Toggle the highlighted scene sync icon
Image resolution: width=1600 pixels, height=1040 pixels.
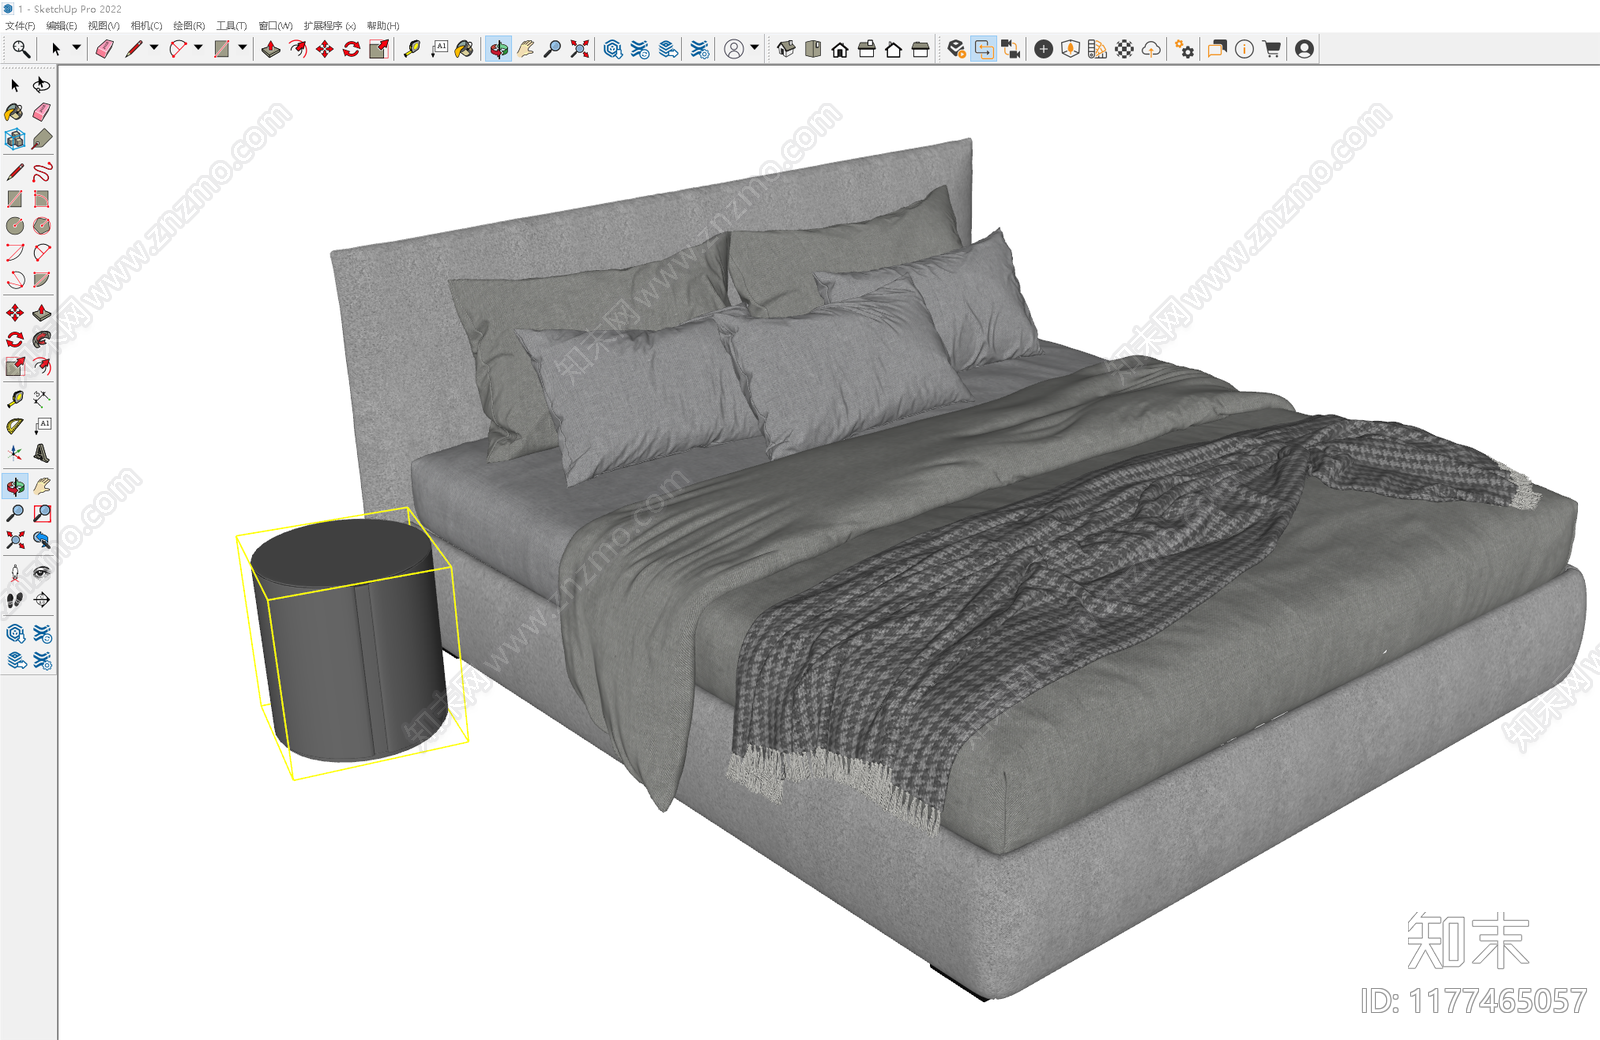click(x=984, y=49)
